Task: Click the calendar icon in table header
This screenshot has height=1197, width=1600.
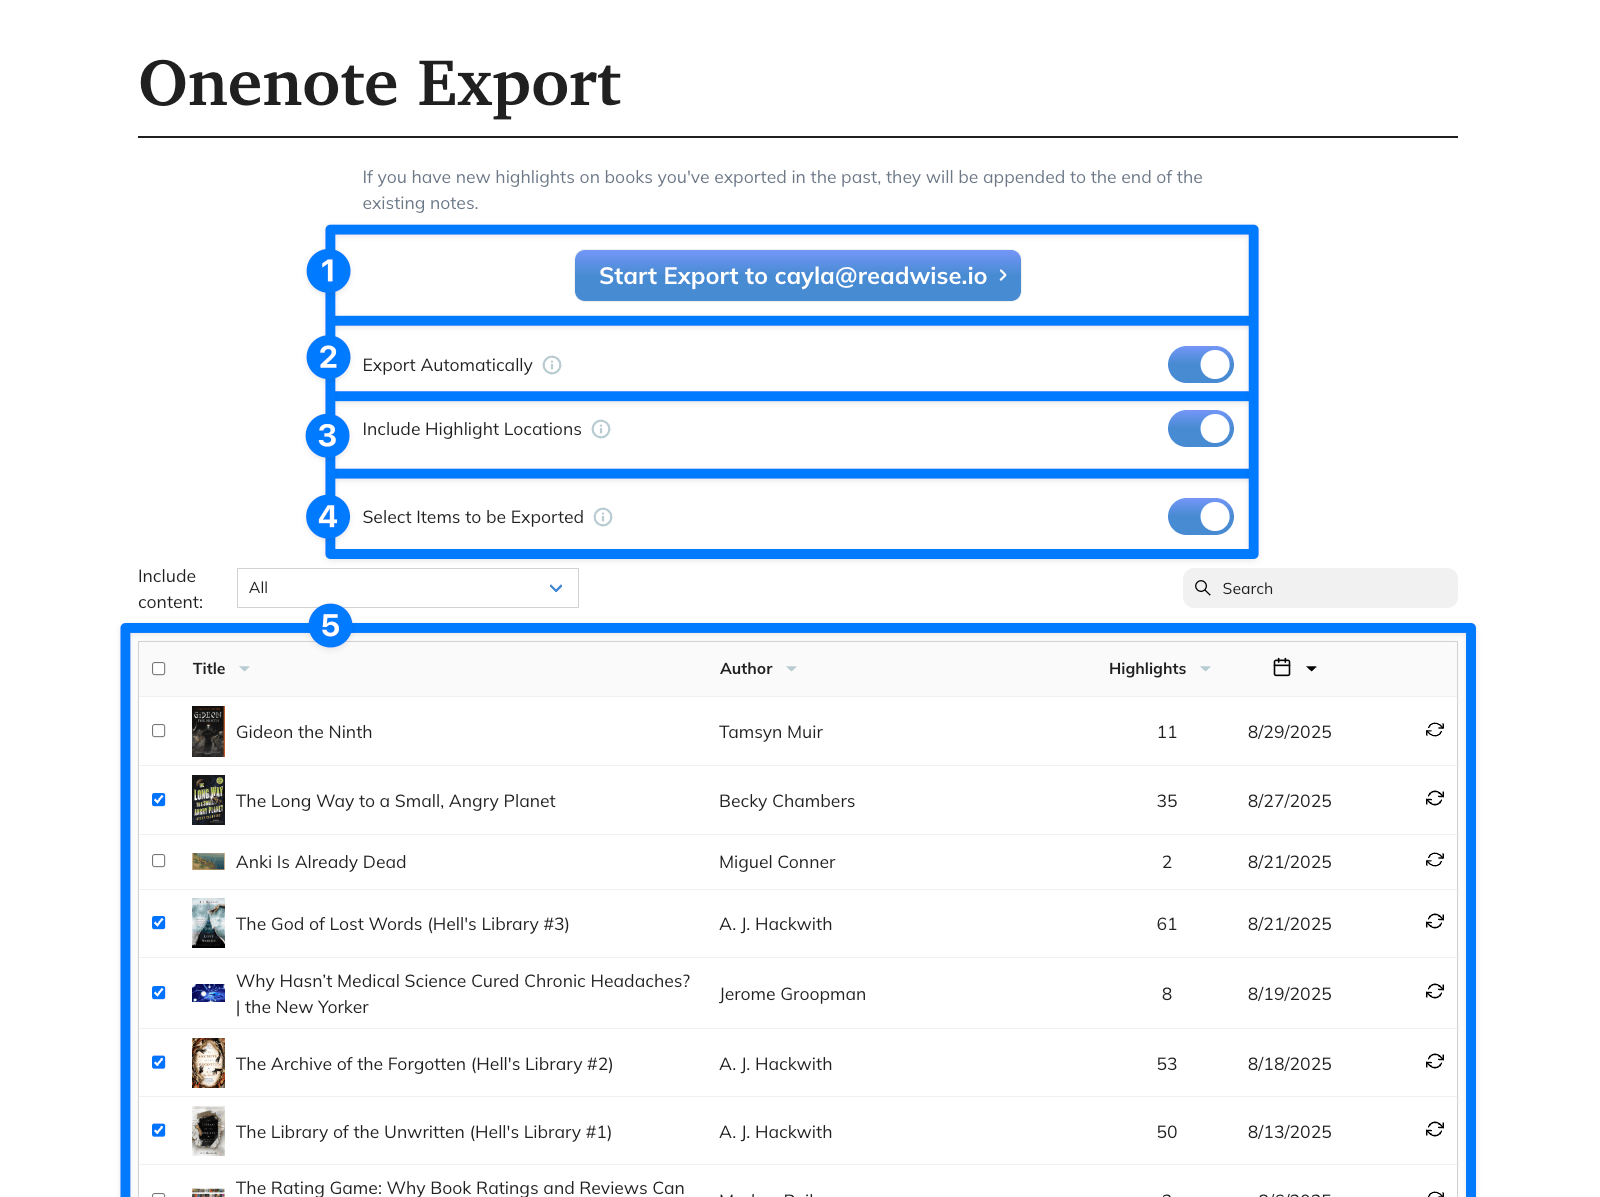Action: coord(1282,667)
